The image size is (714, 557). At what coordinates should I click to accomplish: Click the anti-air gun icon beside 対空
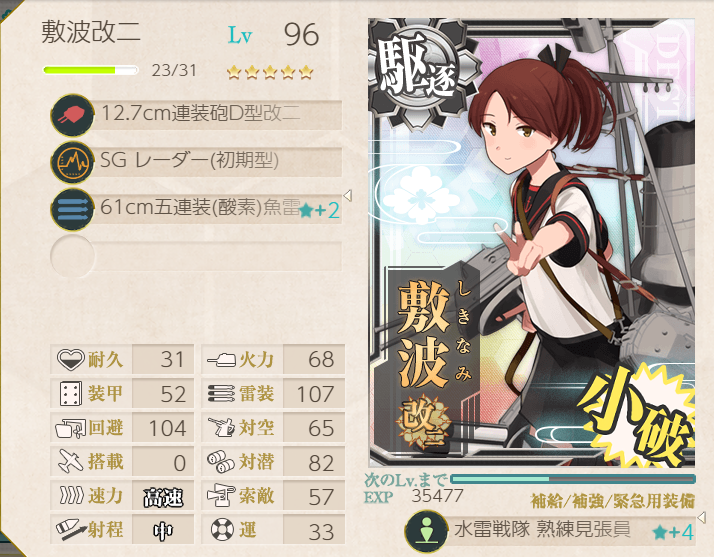[x=221, y=427]
